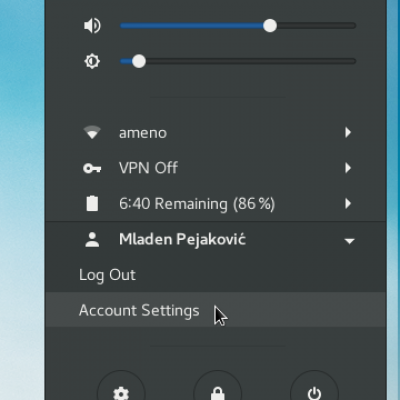400x400 pixels.
Task: Click the Wi-Fi signal icon
Action: tap(92, 132)
